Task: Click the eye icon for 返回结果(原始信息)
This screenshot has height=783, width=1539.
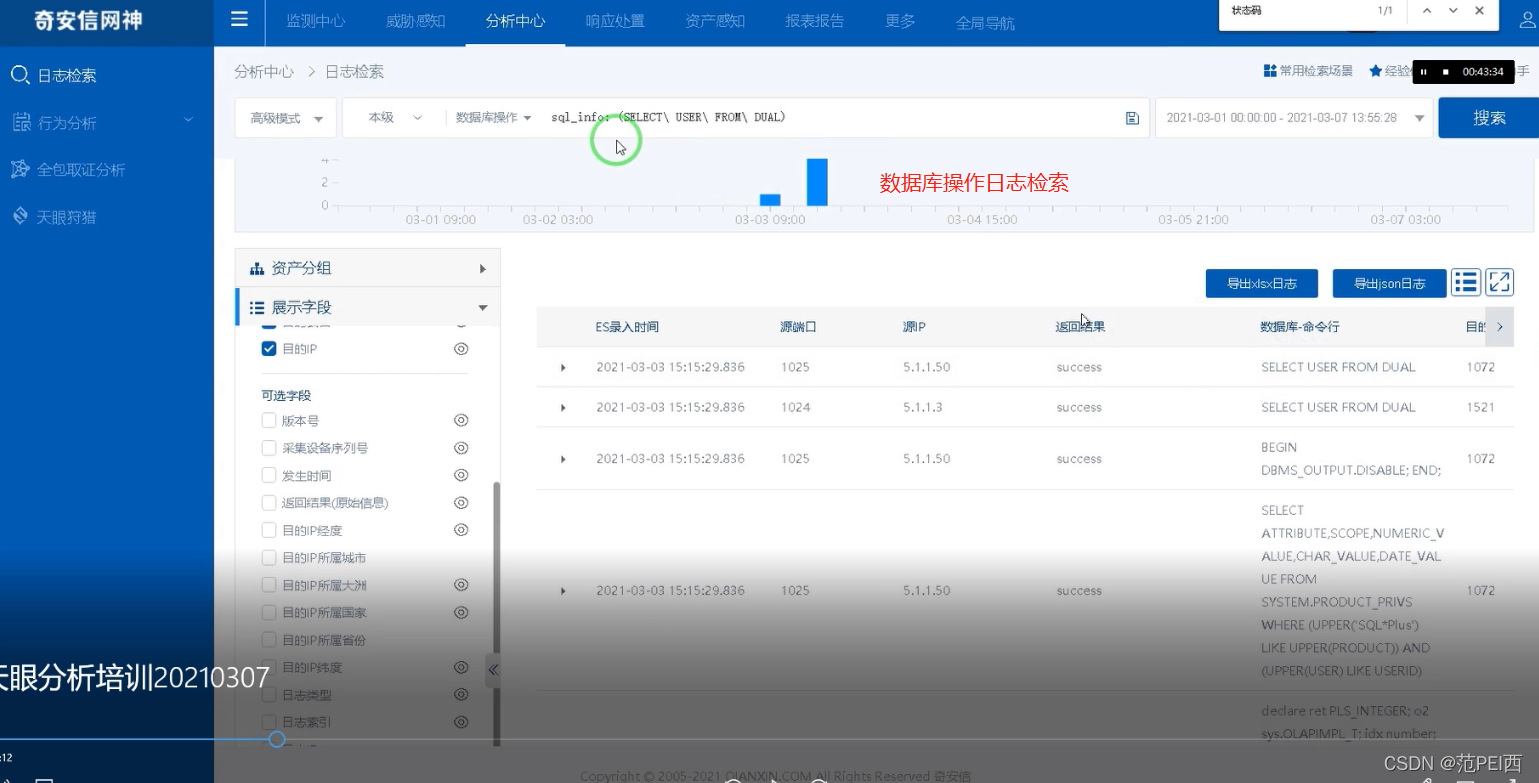Action: click(461, 503)
